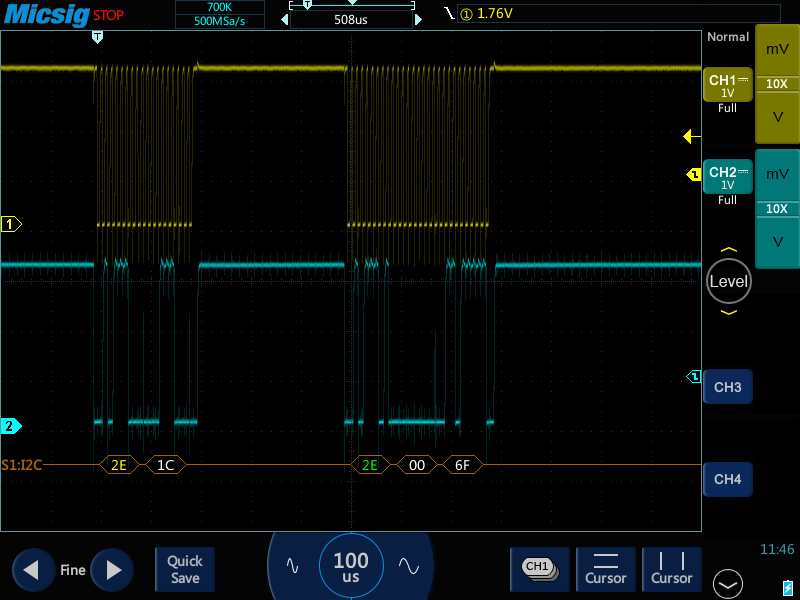
Task: Open trigger settings showing 1.76V
Action: point(618,14)
